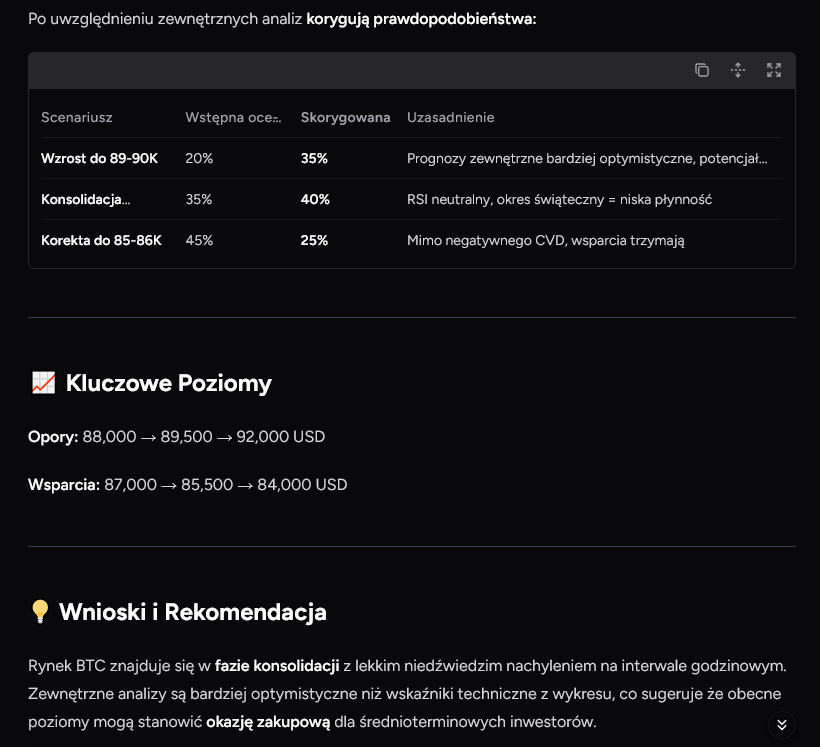Click the Wnioski i Rekomendacja heading

pos(192,612)
